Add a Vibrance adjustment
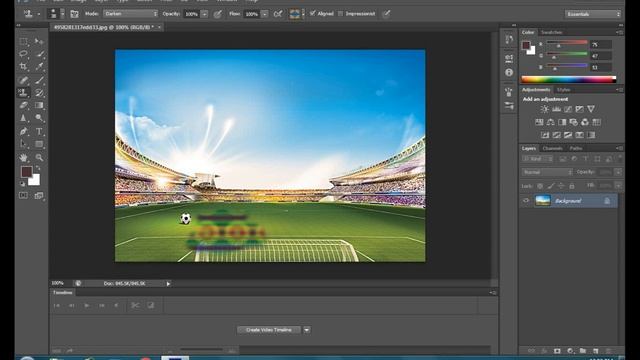The height and width of the screenshot is (360, 640). tap(591, 109)
